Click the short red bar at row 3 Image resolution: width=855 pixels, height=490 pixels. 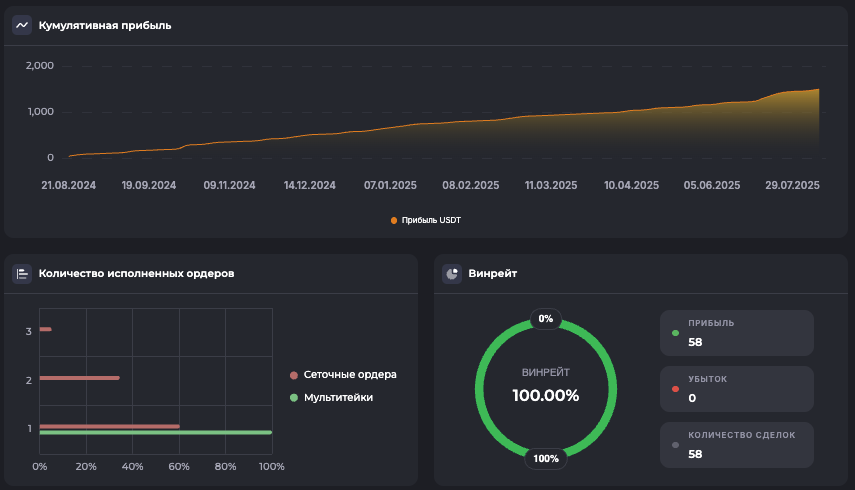click(45, 329)
